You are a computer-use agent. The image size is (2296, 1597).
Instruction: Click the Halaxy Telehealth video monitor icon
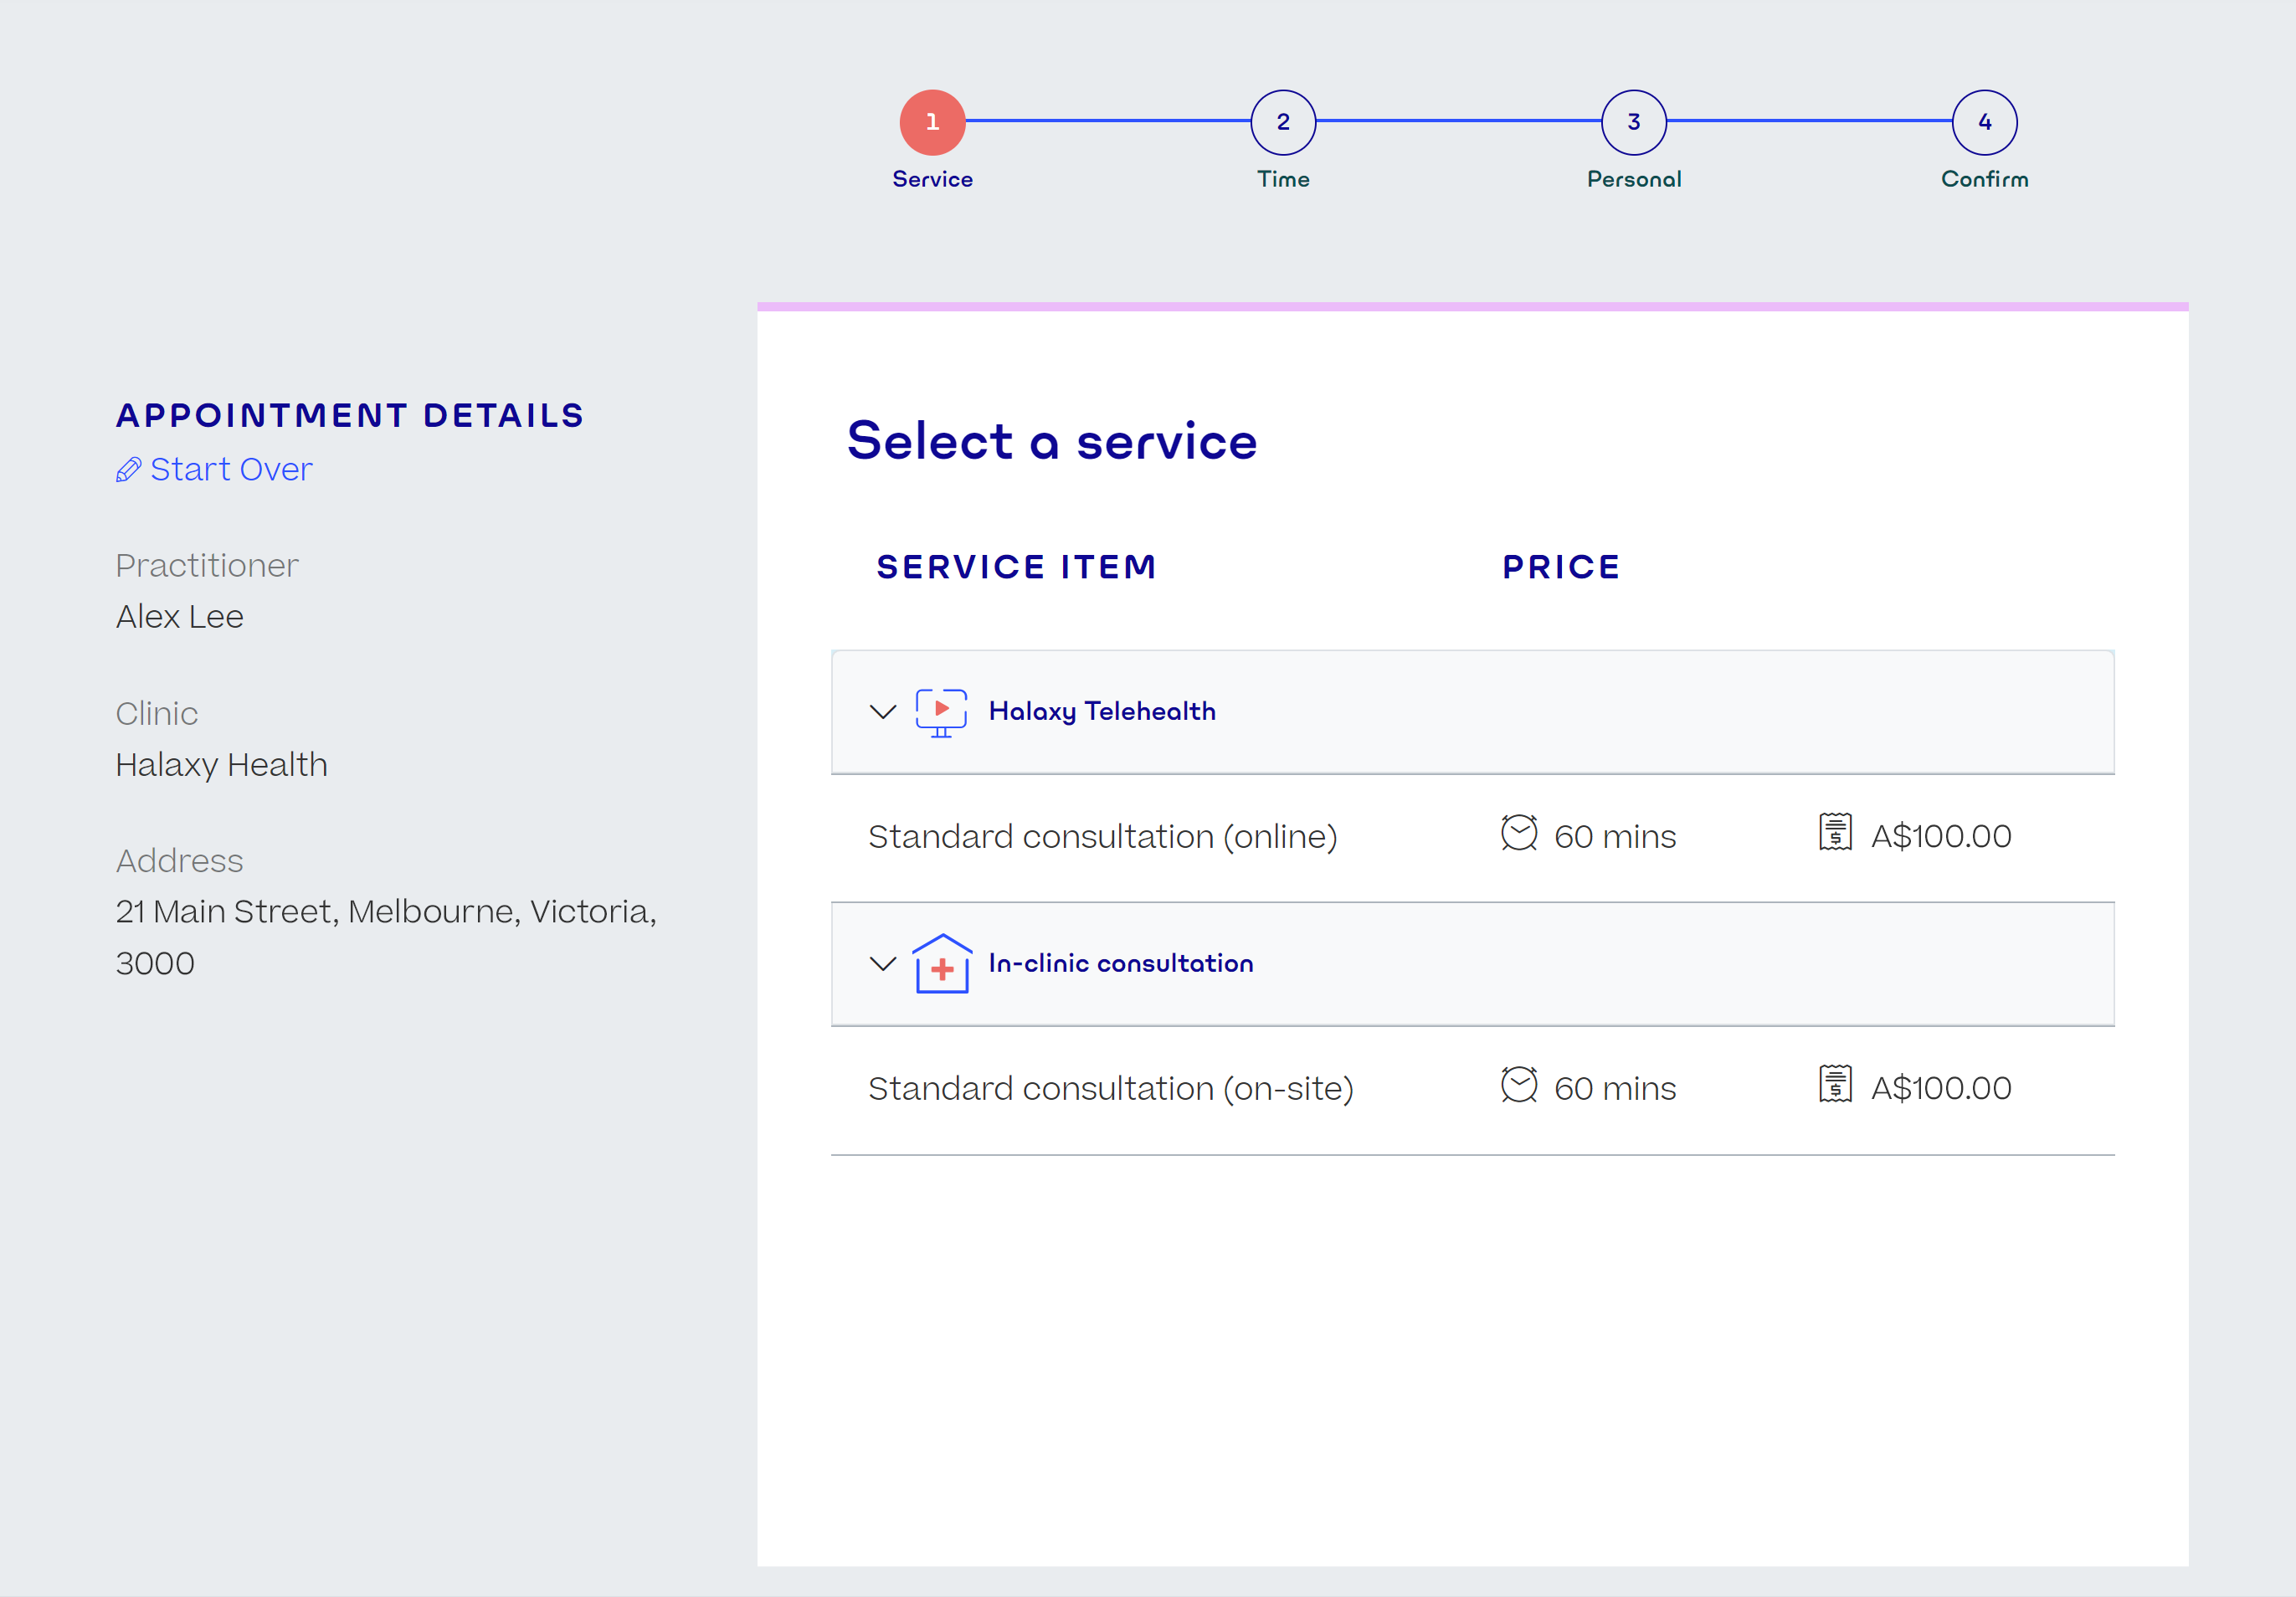click(940, 712)
